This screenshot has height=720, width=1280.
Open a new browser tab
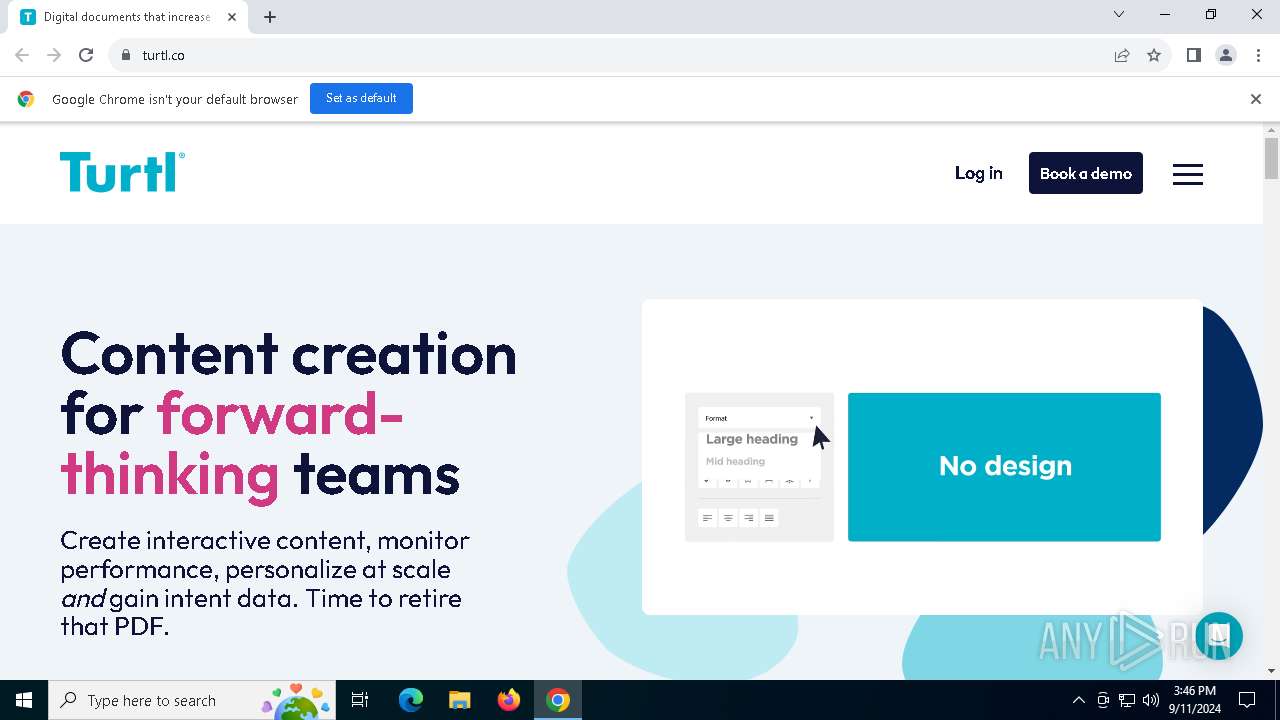(x=270, y=17)
